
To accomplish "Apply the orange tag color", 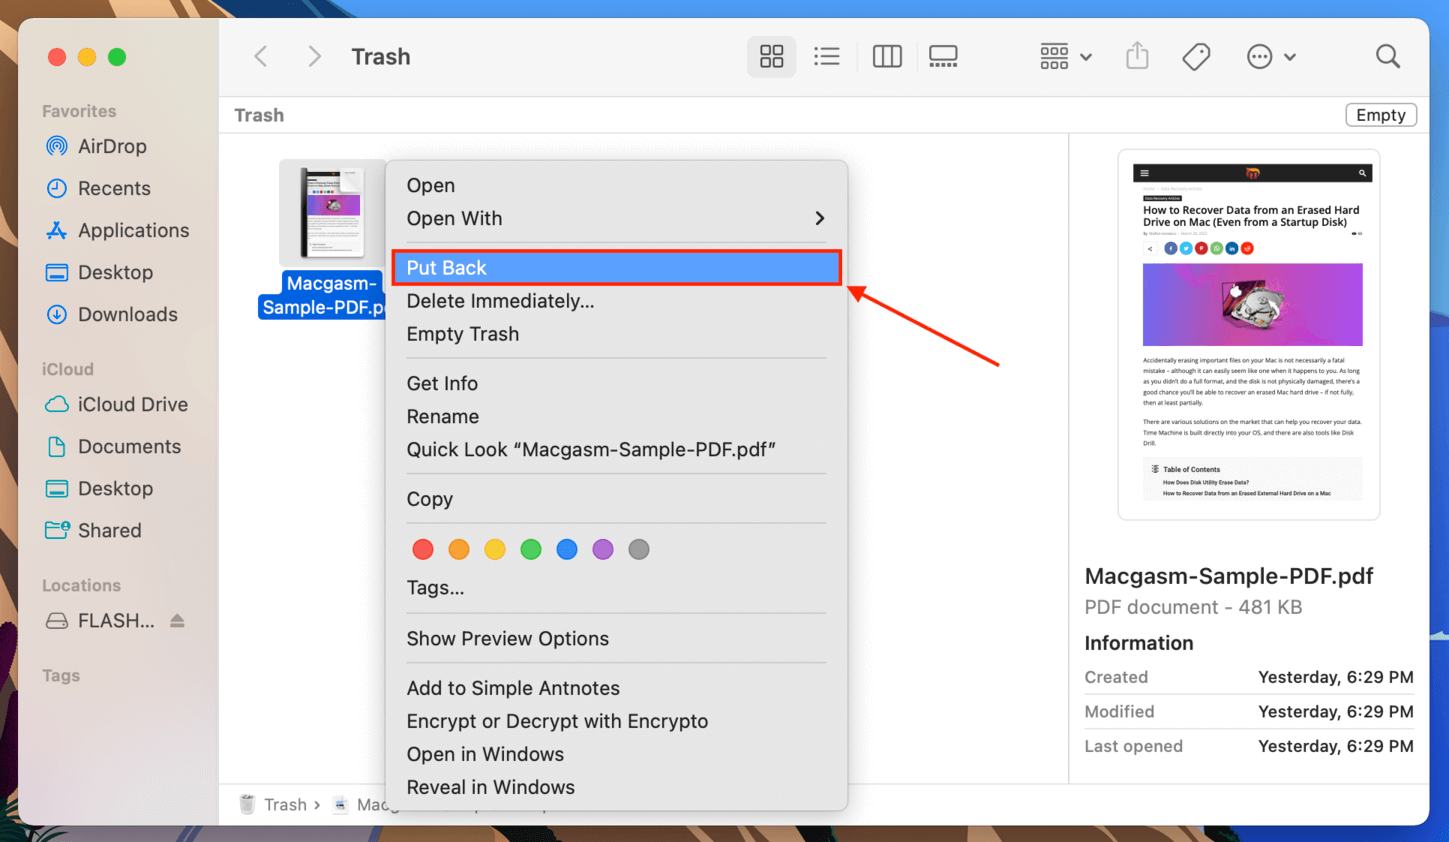I will coord(459,549).
